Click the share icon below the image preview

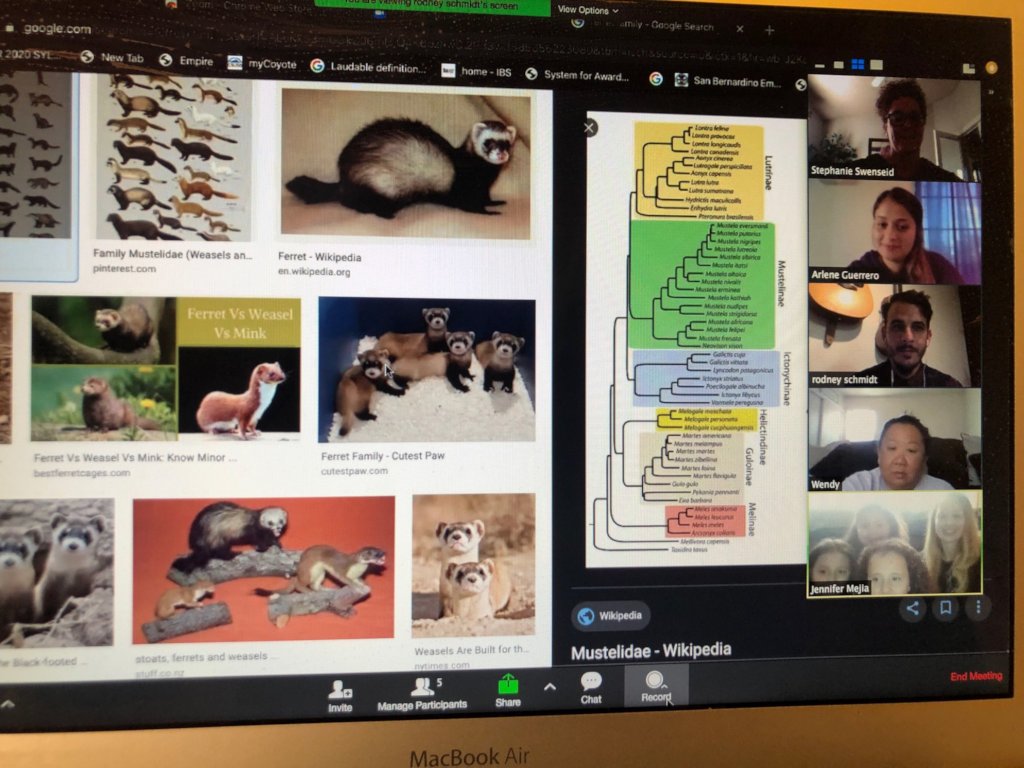[911, 607]
